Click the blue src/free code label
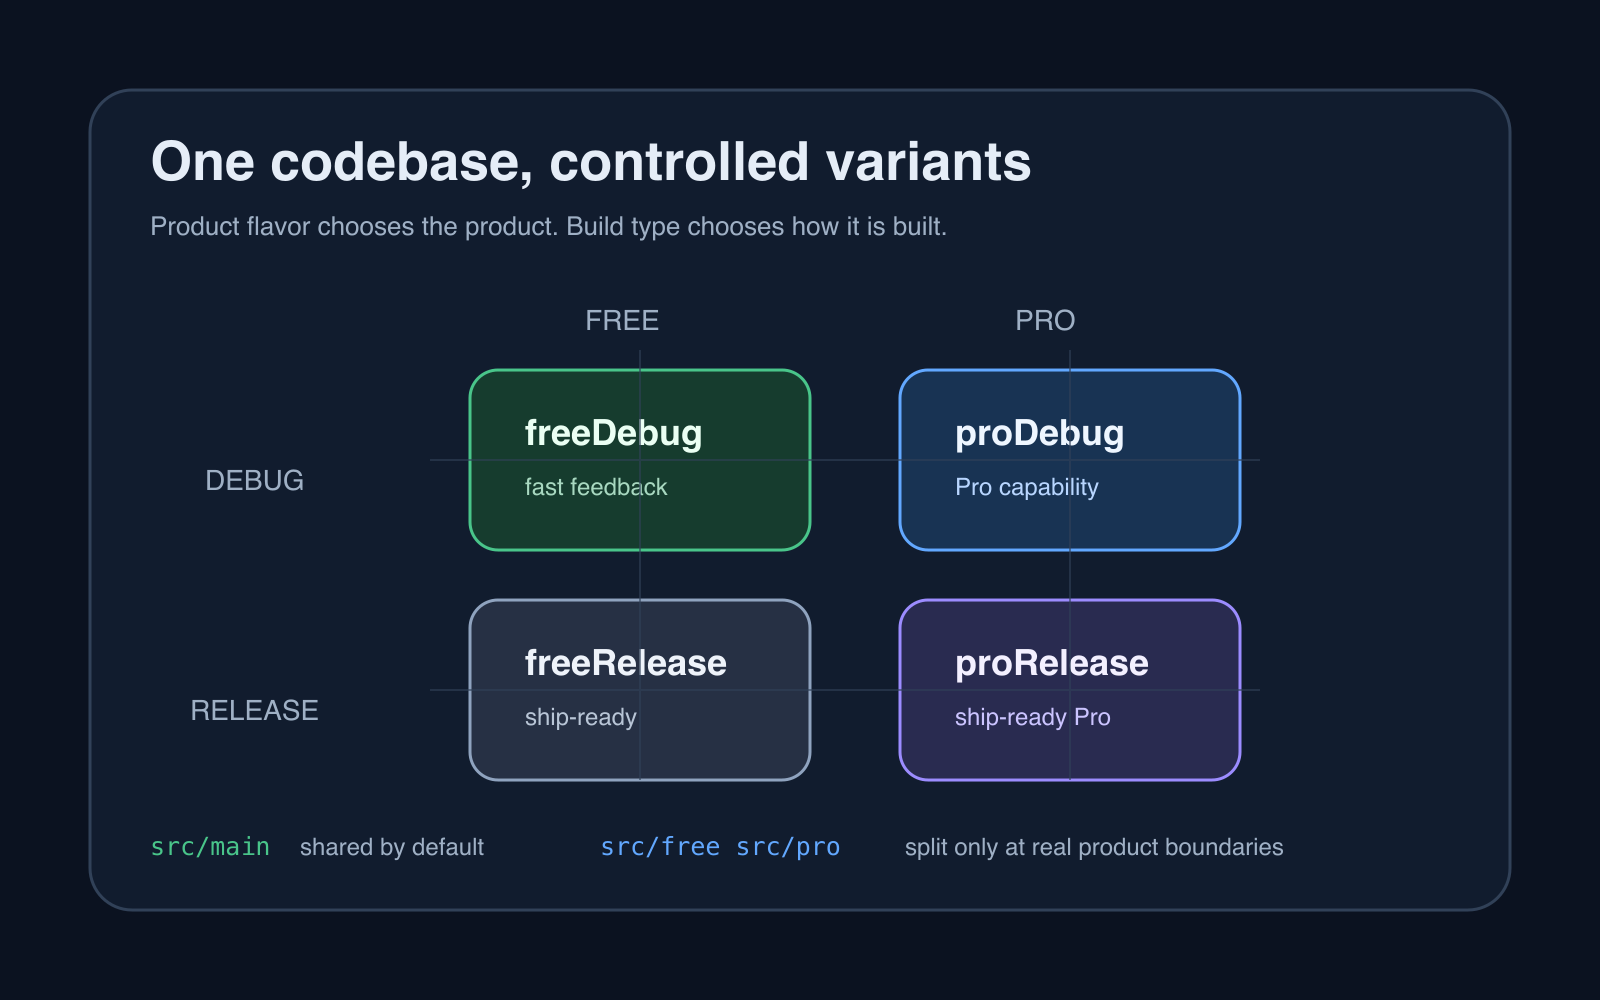The height and width of the screenshot is (1000, 1600). pyautogui.click(x=660, y=847)
